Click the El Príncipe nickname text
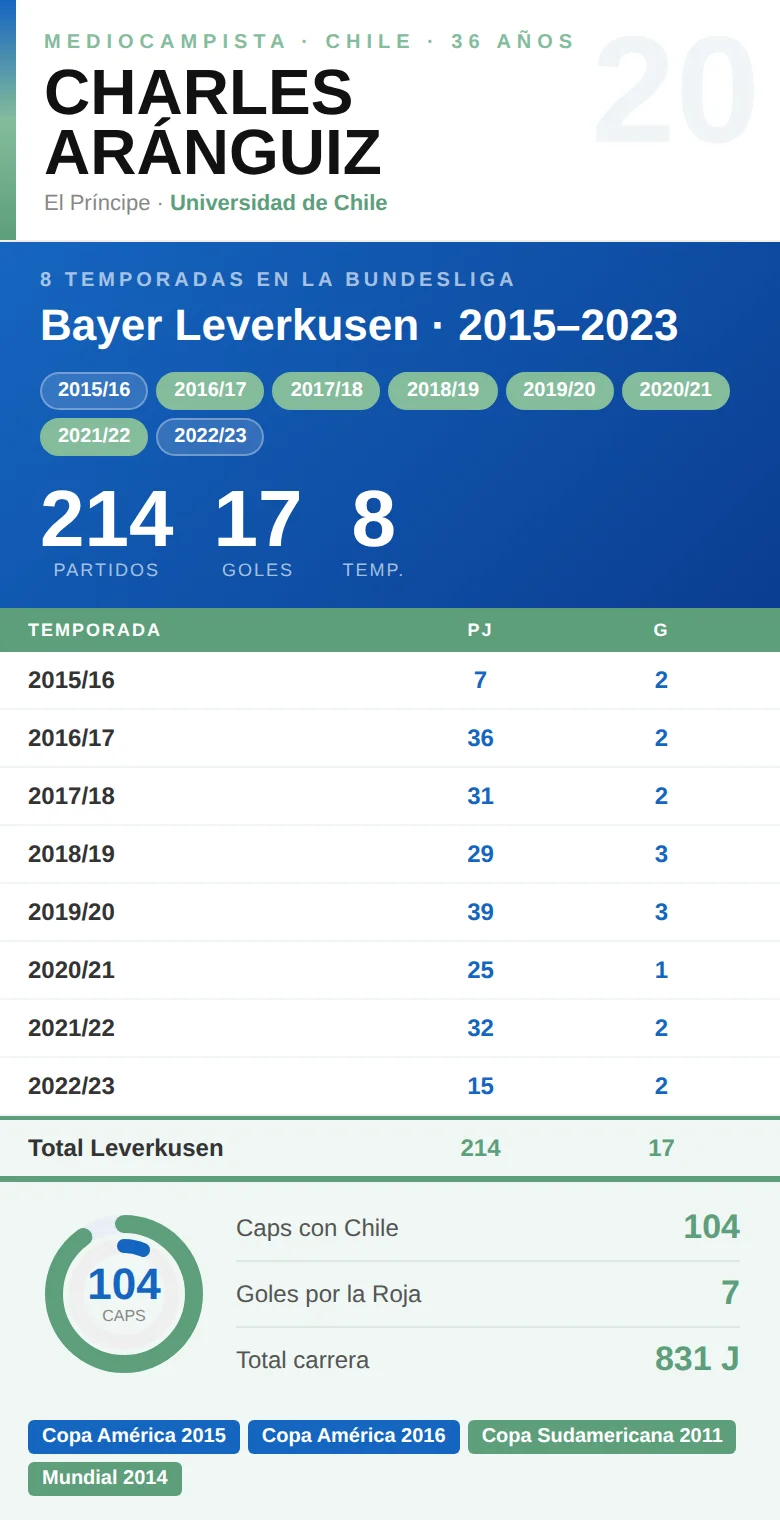This screenshot has height=1520, width=780. tap(97, 203)
